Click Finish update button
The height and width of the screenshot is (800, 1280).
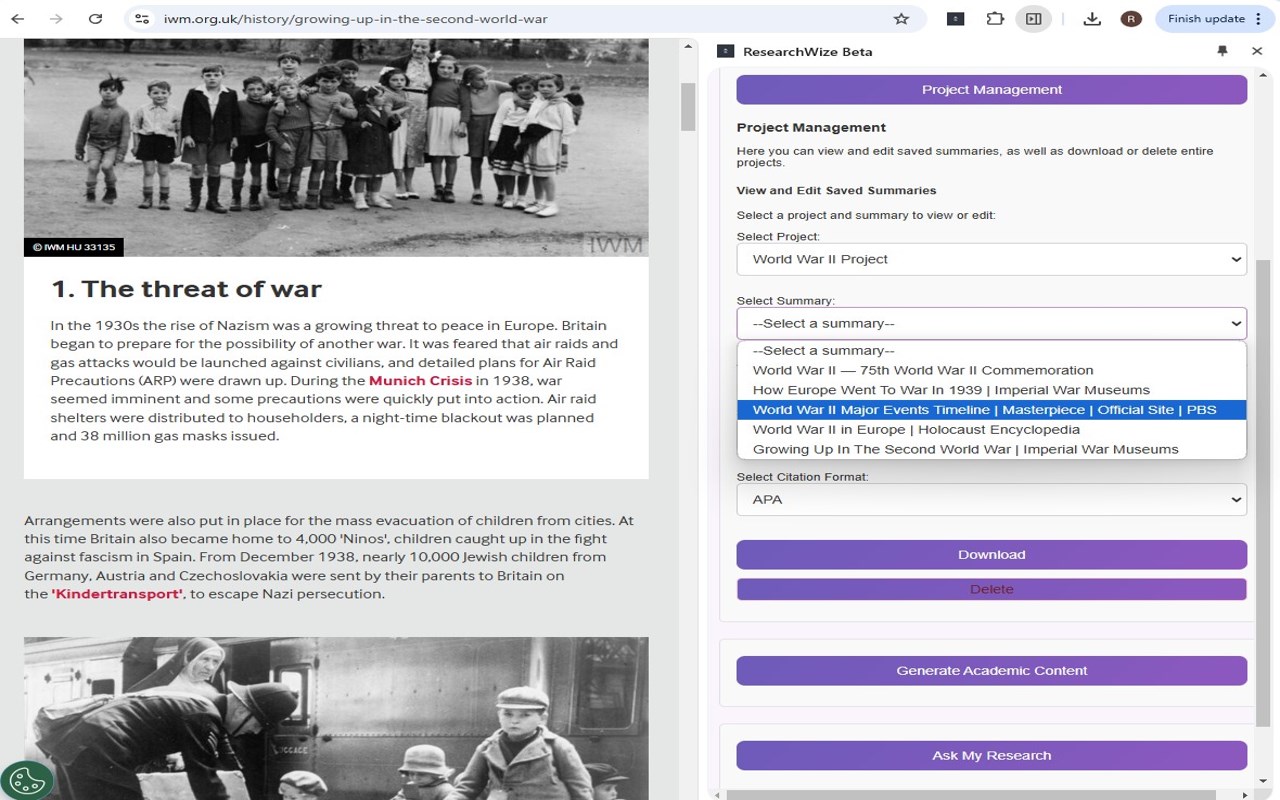[1206, 19]
